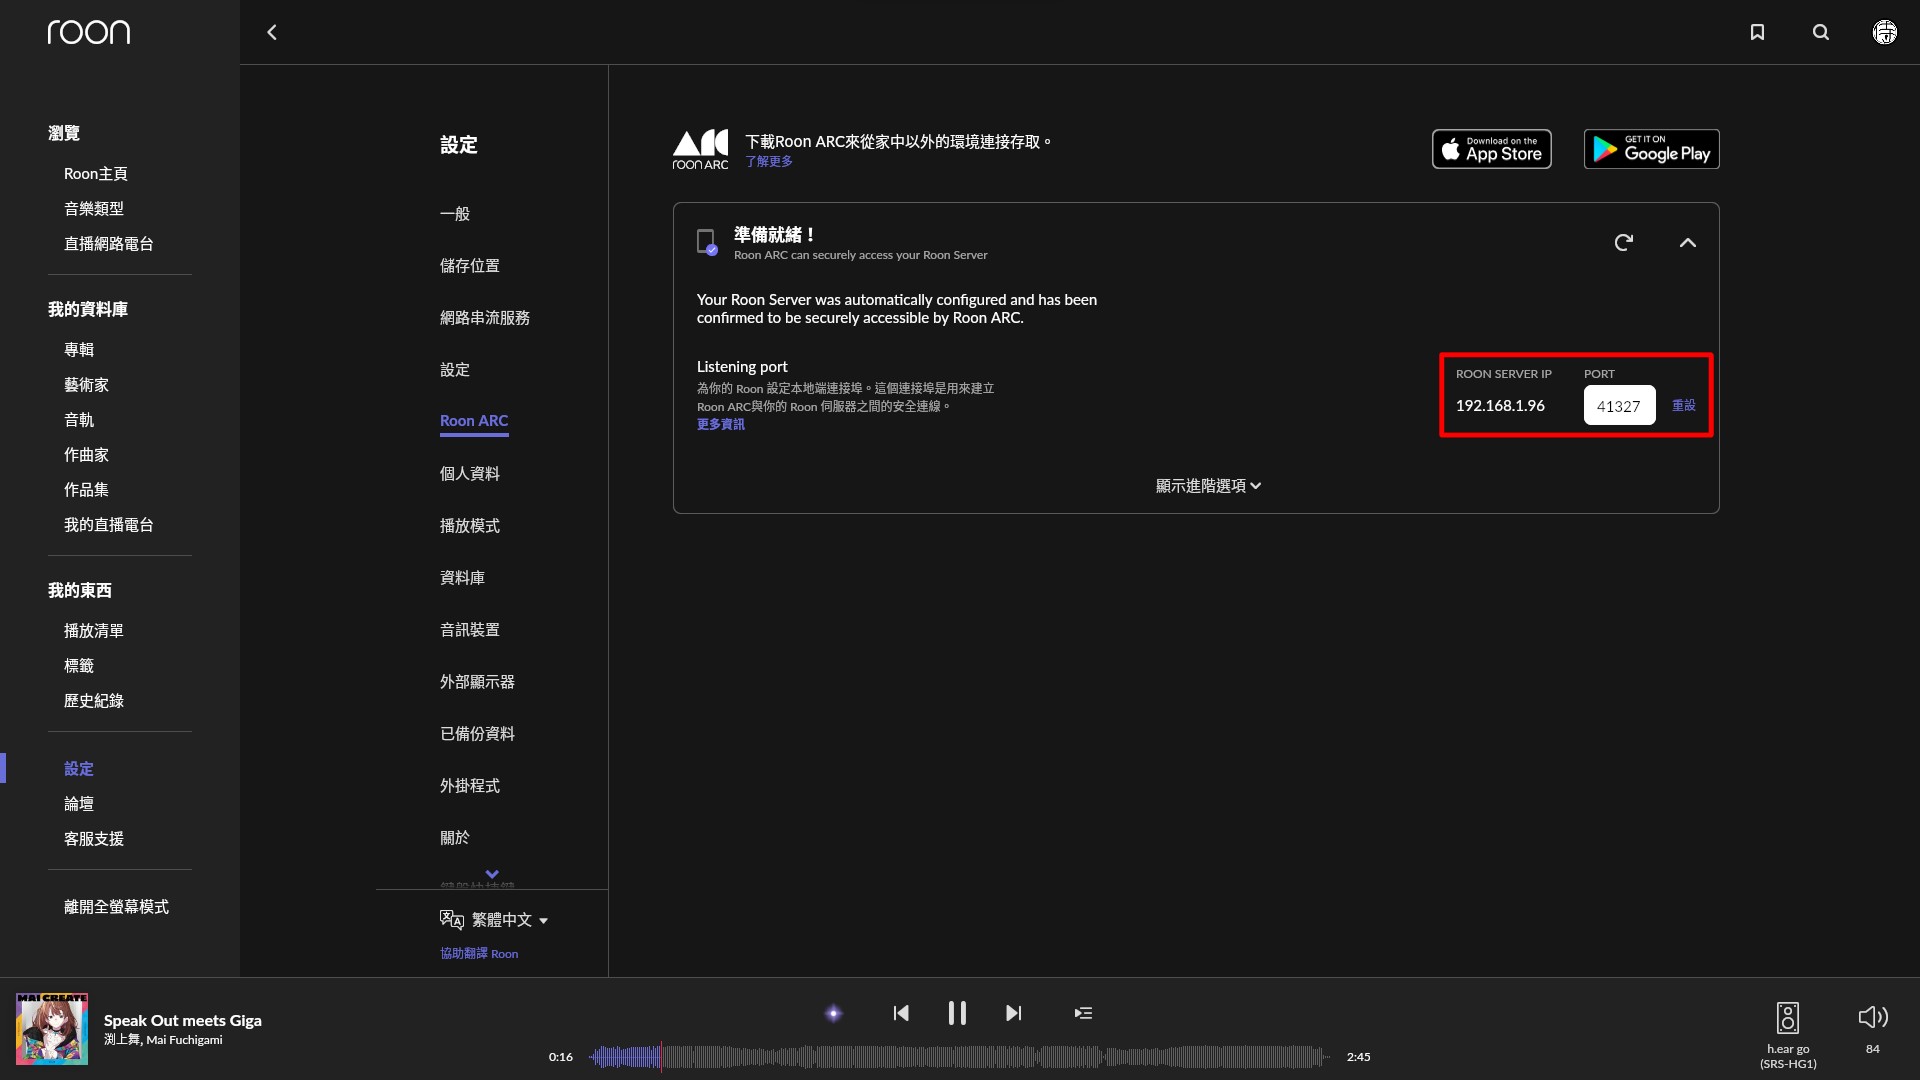This screenshot has height=1080, width=1920.
Task: Select the 個人資料 settings tab
Action: point(470,473)
